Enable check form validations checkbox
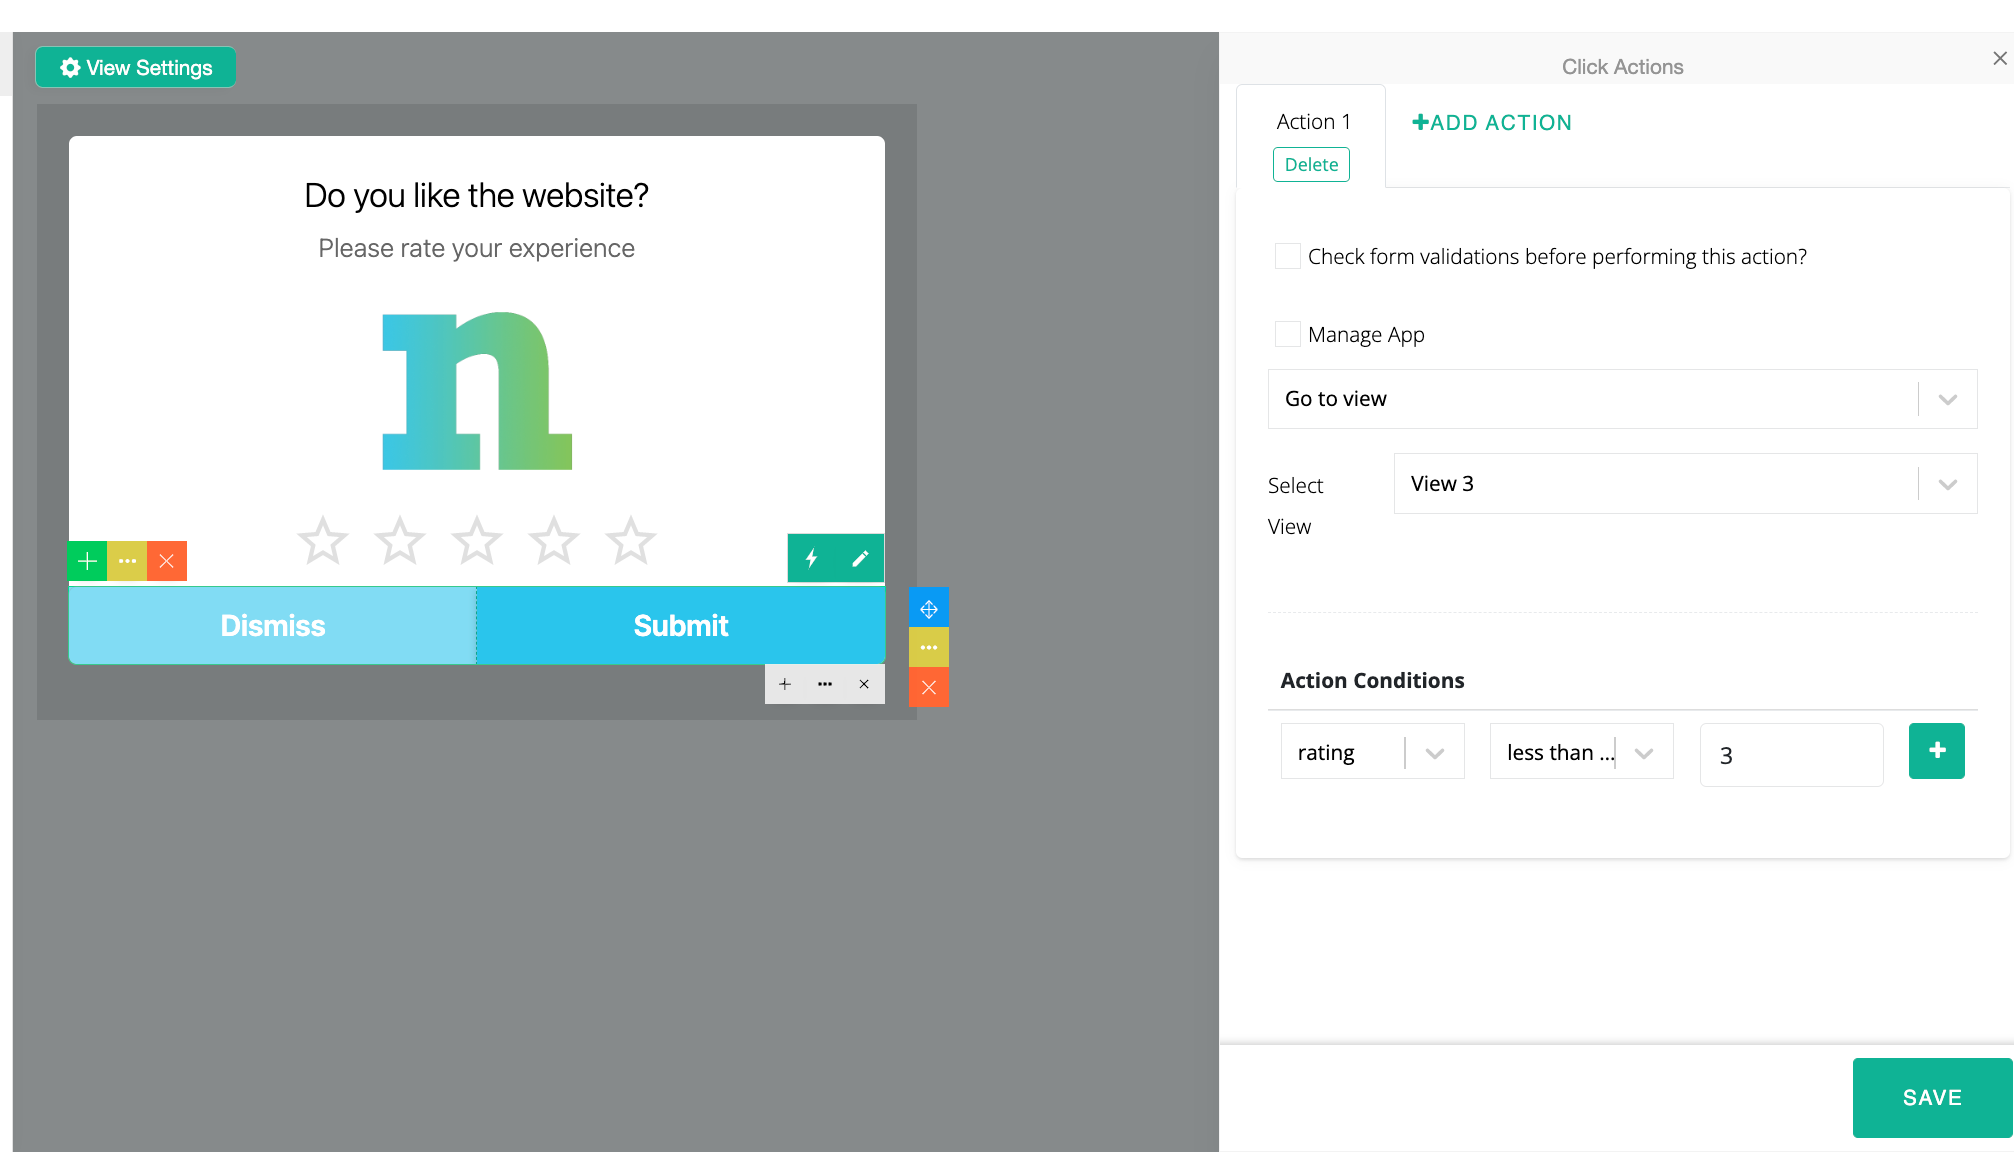The image size is (2014, 1172). coord(1288,256)
